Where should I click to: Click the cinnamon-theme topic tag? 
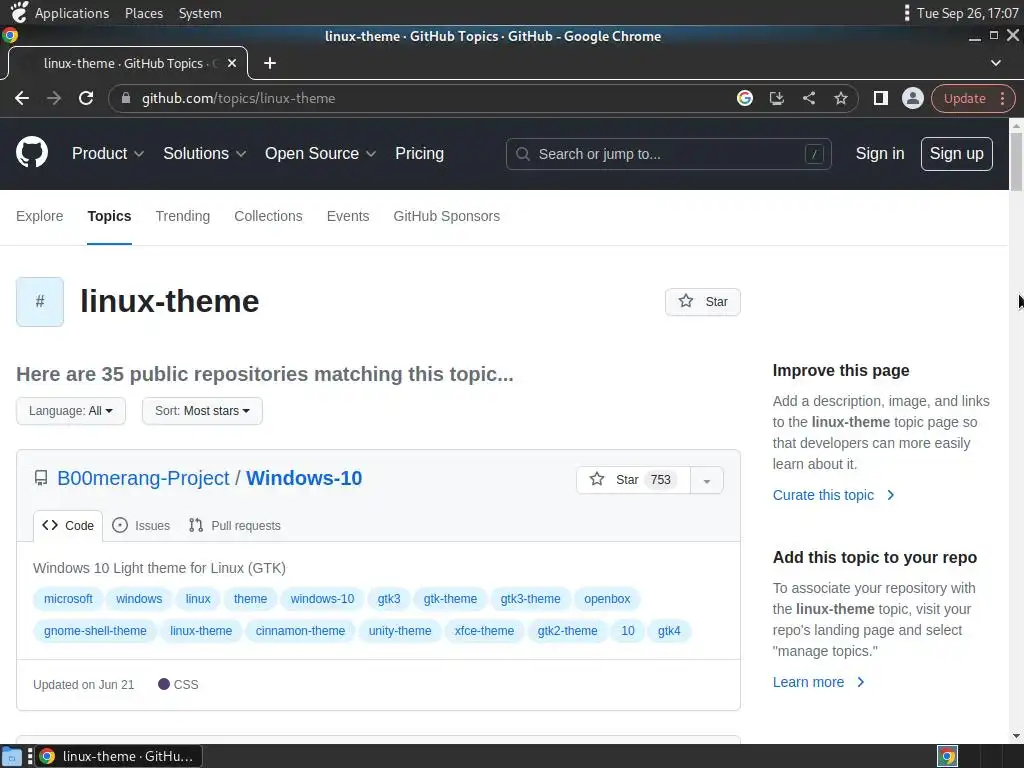tap(300, 631)
